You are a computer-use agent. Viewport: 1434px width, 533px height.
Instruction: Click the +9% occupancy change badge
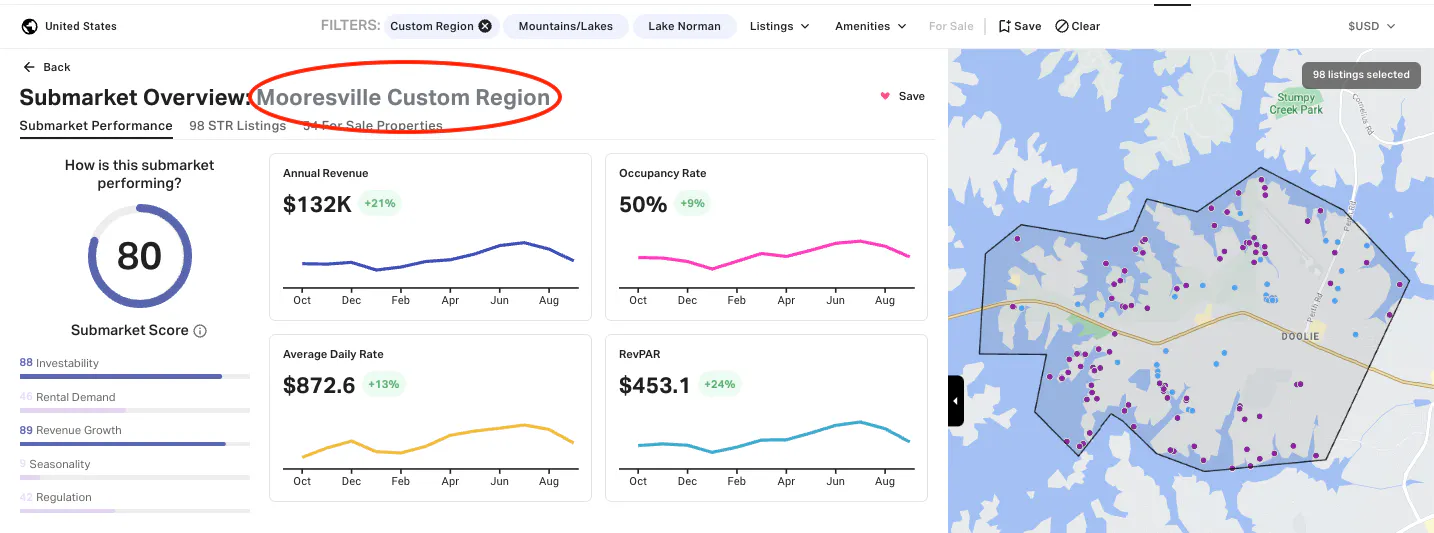(692, 204)
